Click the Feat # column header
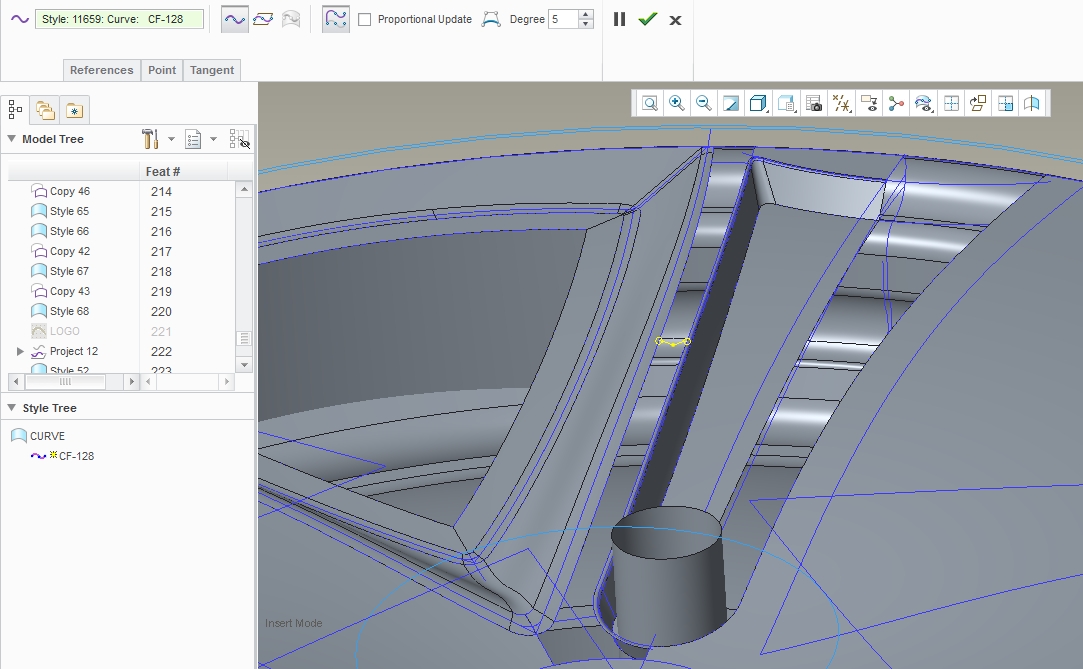 (x=163, y=171)
